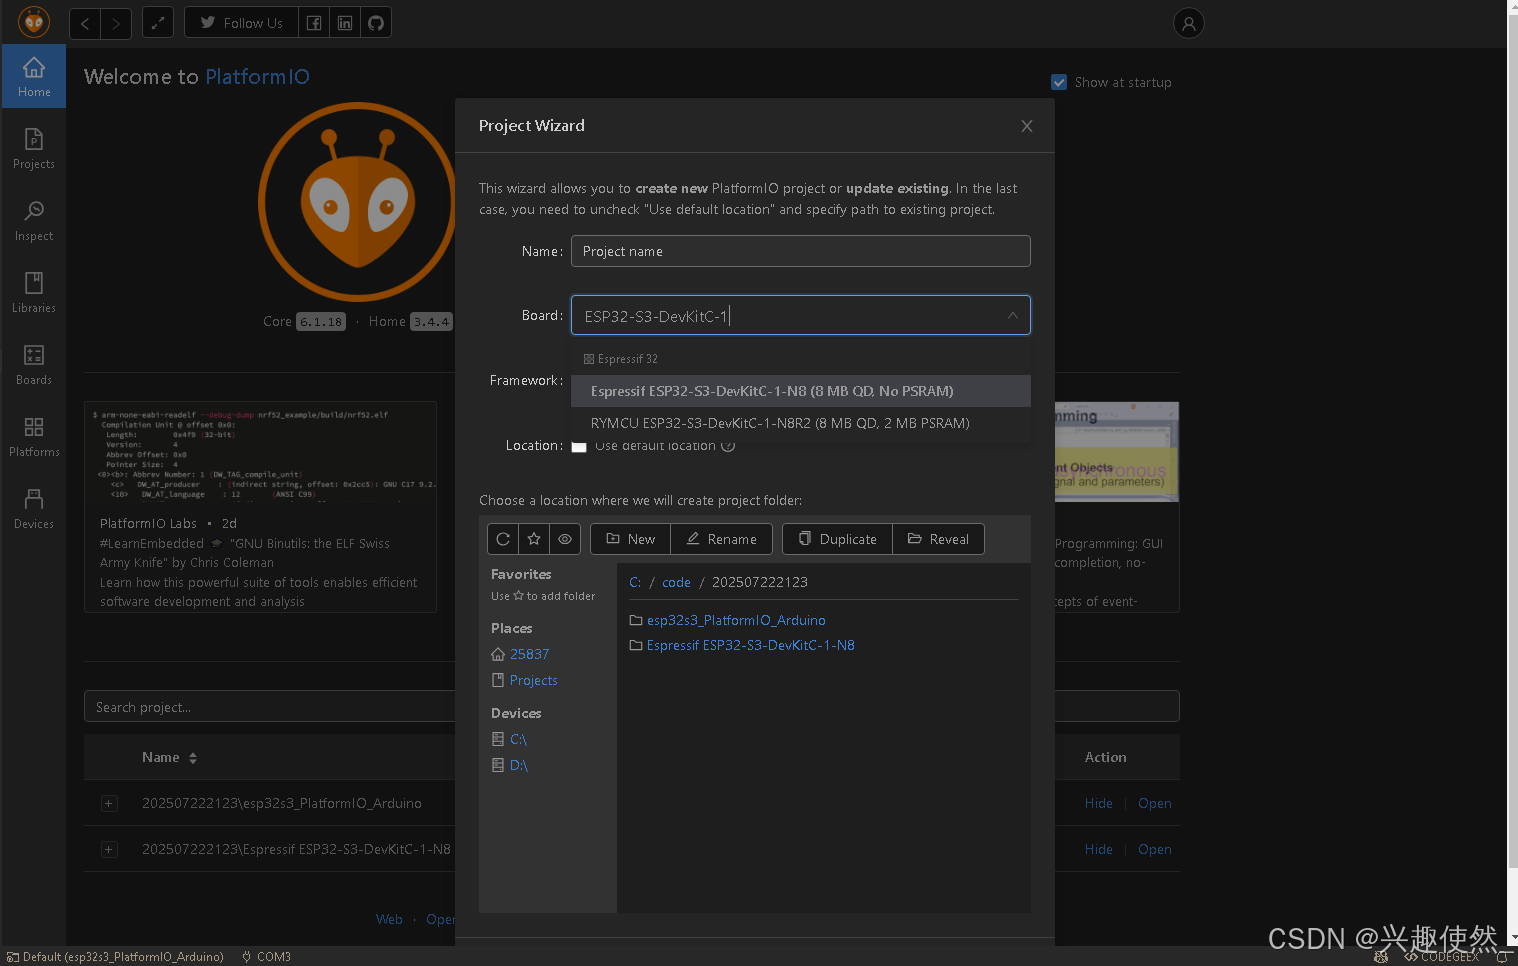Click the Project name input field
This screenshot has height=966, width=1518.
(800, 251)
